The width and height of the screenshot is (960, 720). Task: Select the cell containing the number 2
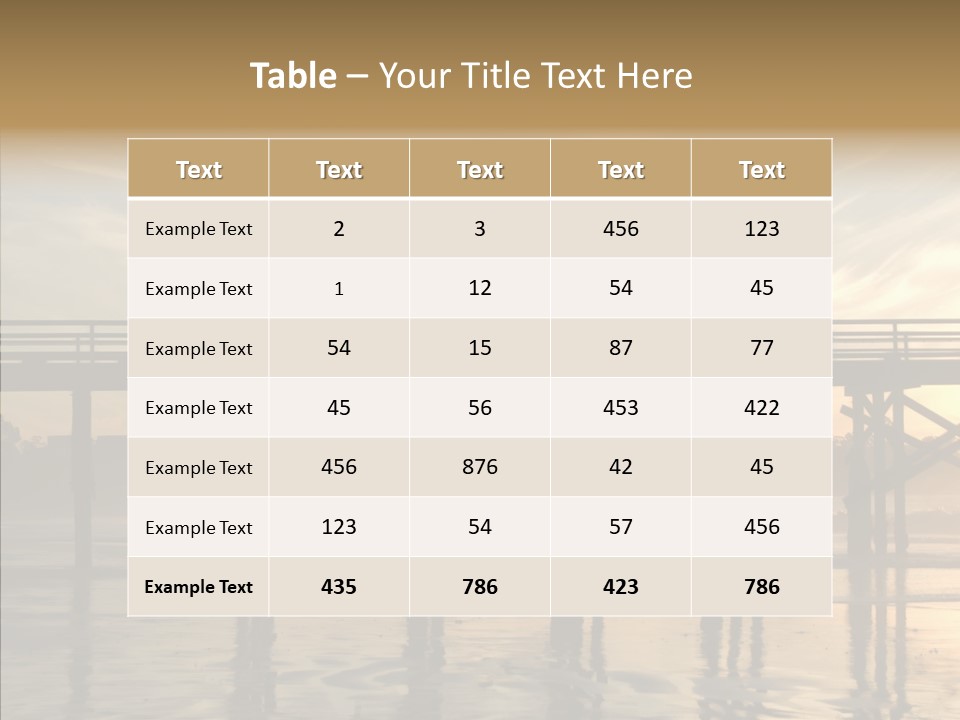(x=339, y=229)
